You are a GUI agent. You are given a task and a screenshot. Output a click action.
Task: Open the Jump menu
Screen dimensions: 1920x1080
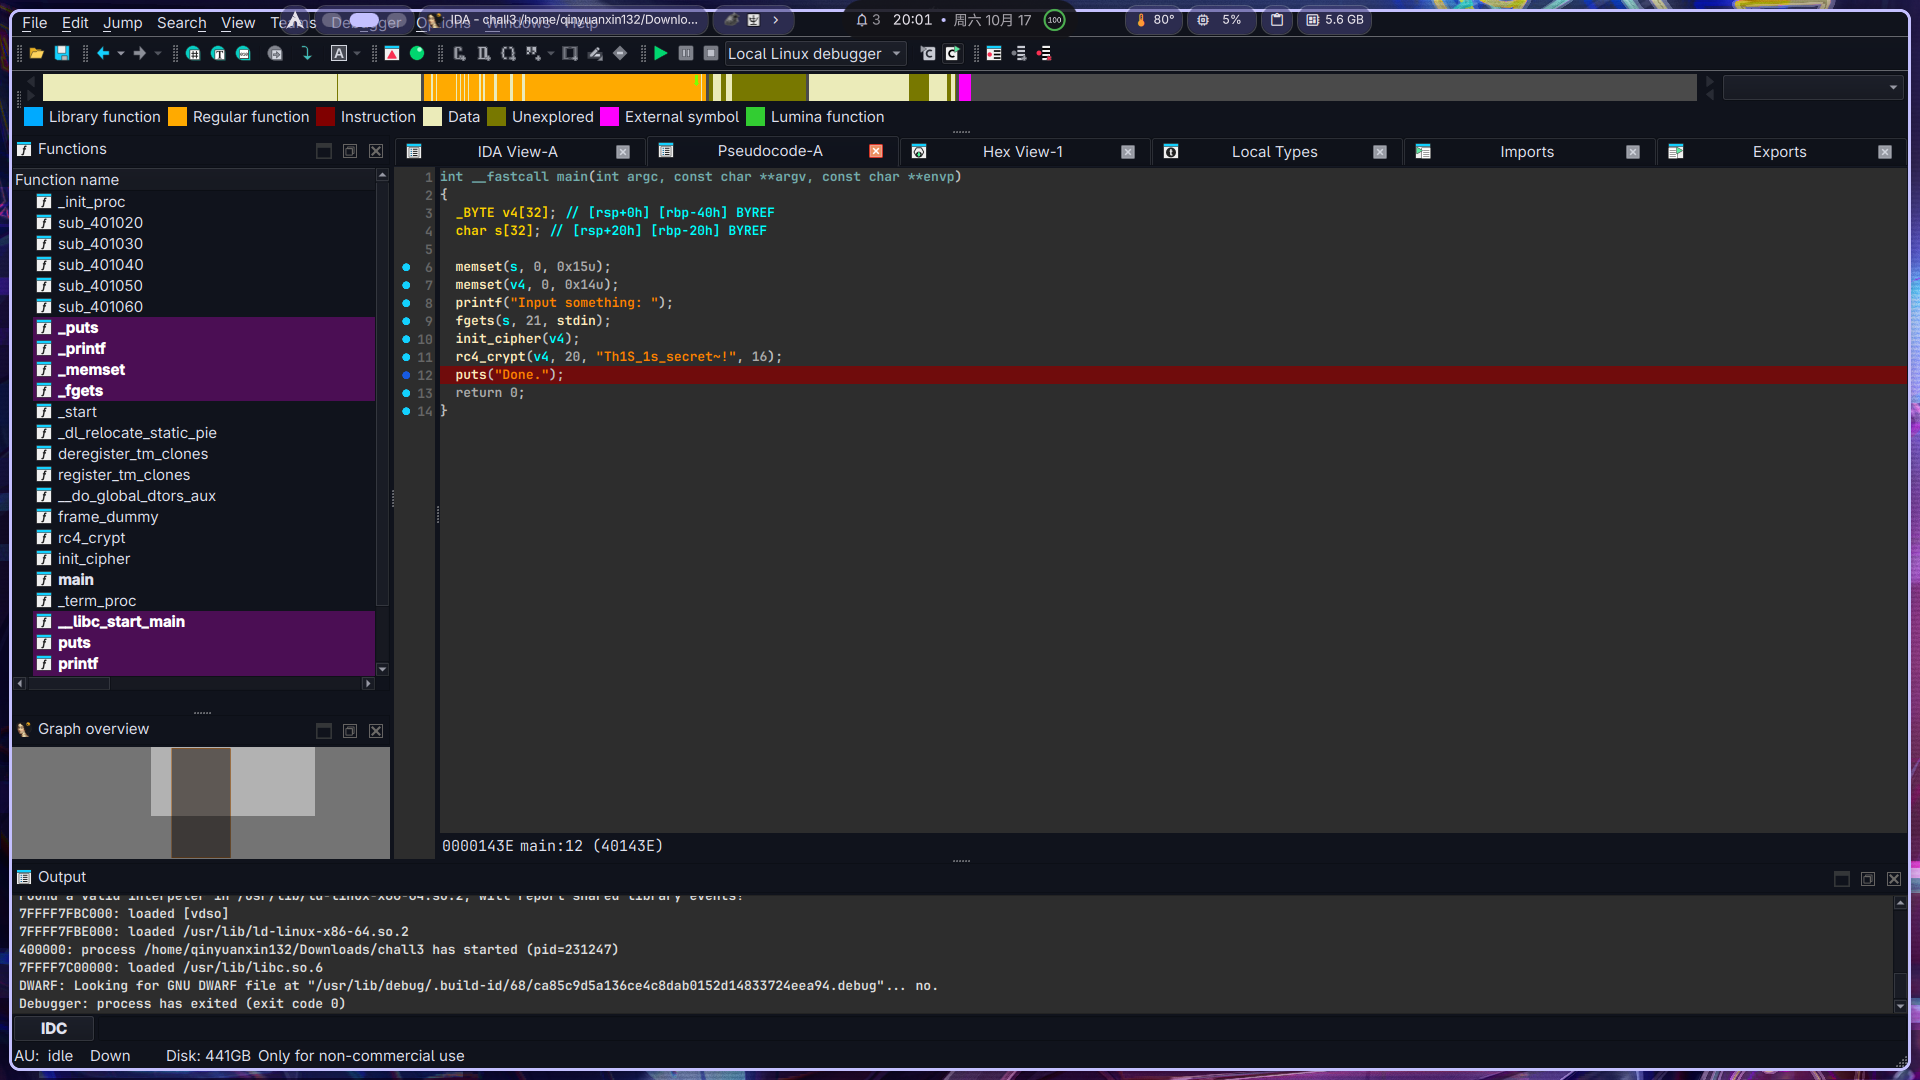pos(122,22)
